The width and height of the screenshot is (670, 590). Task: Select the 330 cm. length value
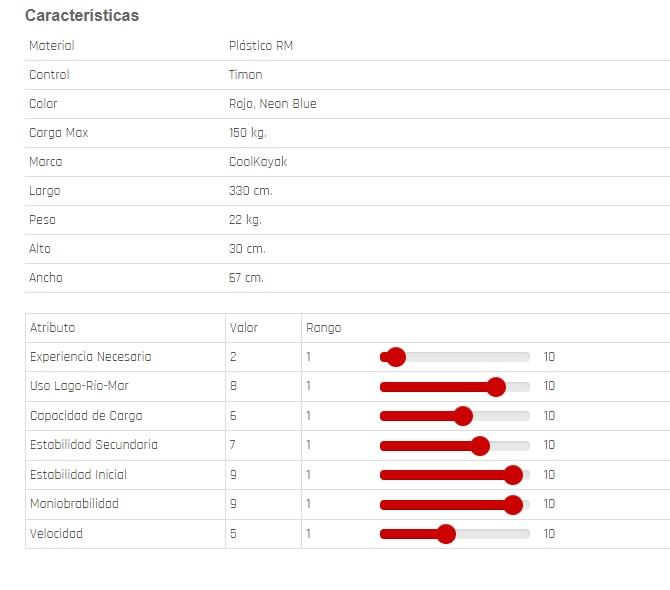pyautogui.click(x=250, y=191)
